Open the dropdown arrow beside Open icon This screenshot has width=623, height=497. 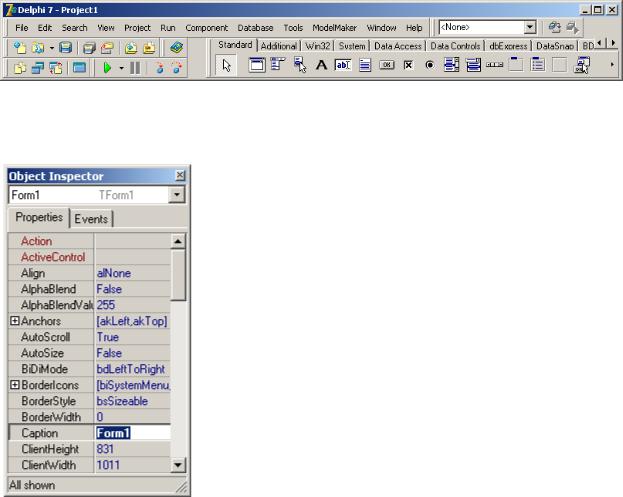click(52, 48)
